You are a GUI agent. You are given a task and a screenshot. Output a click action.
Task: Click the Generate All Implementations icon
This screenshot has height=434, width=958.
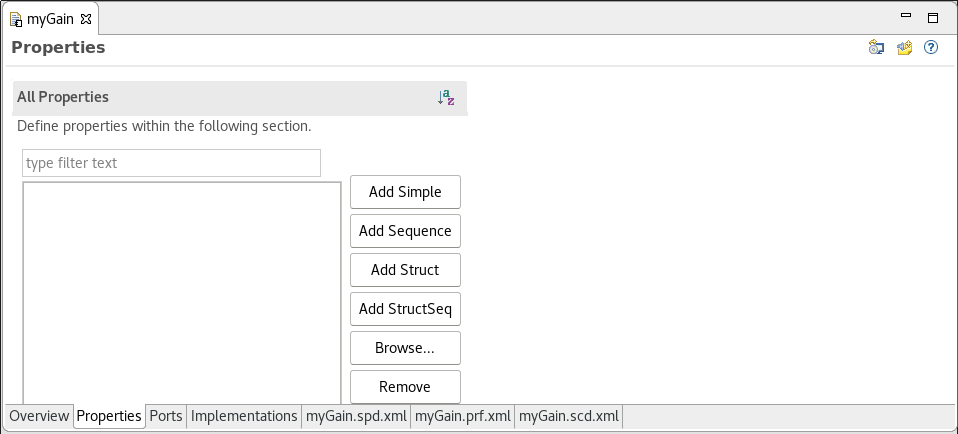[876, 47]
